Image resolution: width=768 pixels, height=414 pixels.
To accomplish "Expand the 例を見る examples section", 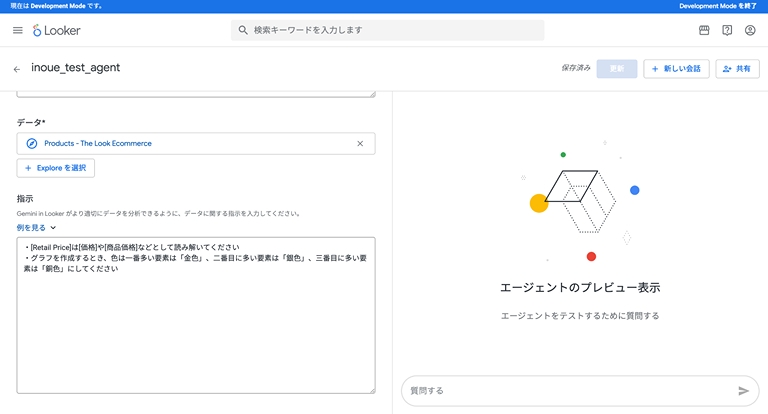I will 36,227.
